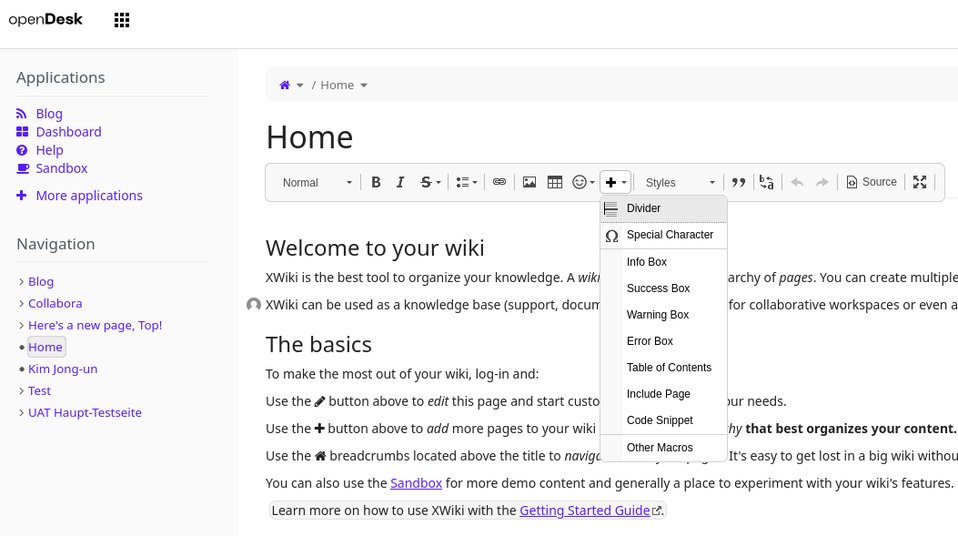Image resolution: width=958 pixels, height=536 pixels.
Task: Toggle italic text formatting
Action: tap(400, 182)
